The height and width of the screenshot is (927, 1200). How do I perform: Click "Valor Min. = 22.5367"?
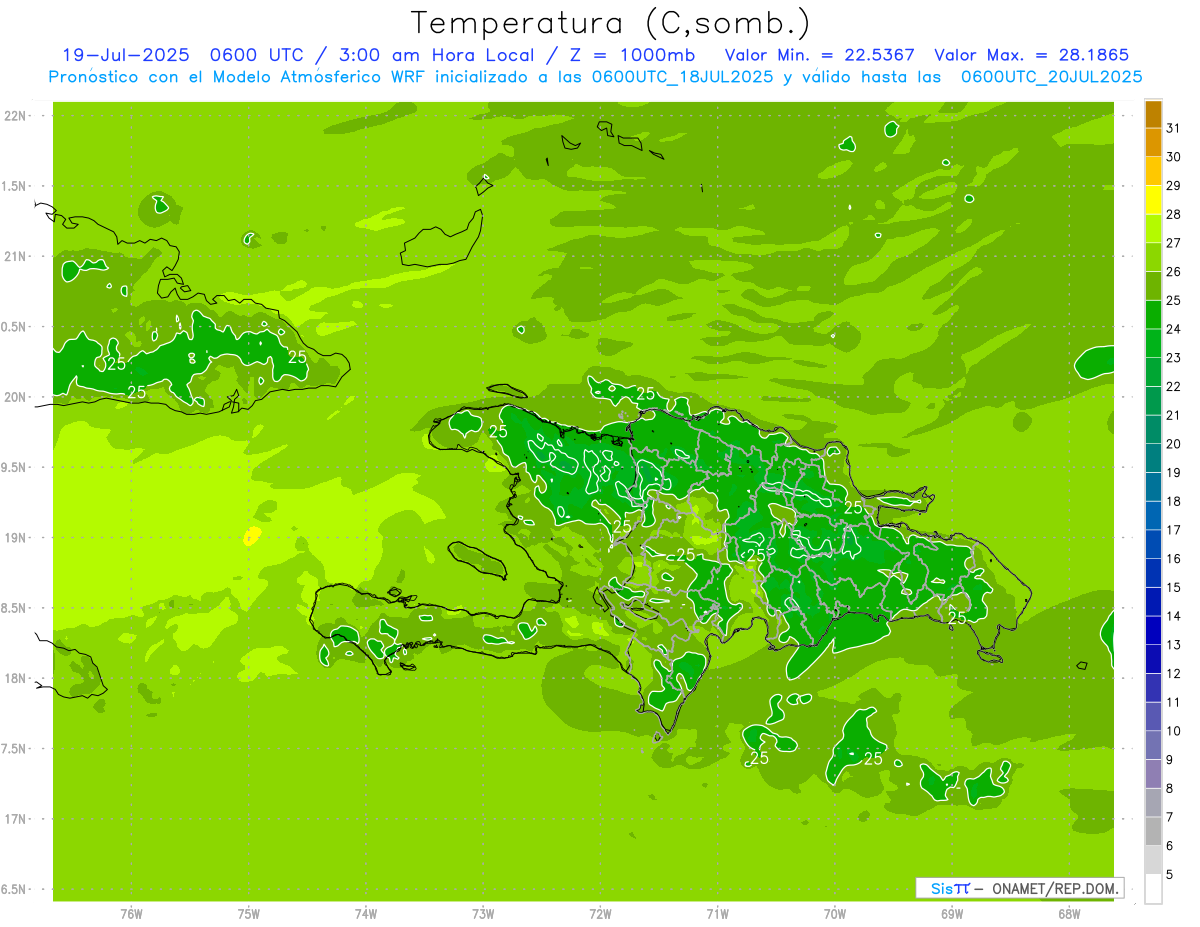coord(821,55)
